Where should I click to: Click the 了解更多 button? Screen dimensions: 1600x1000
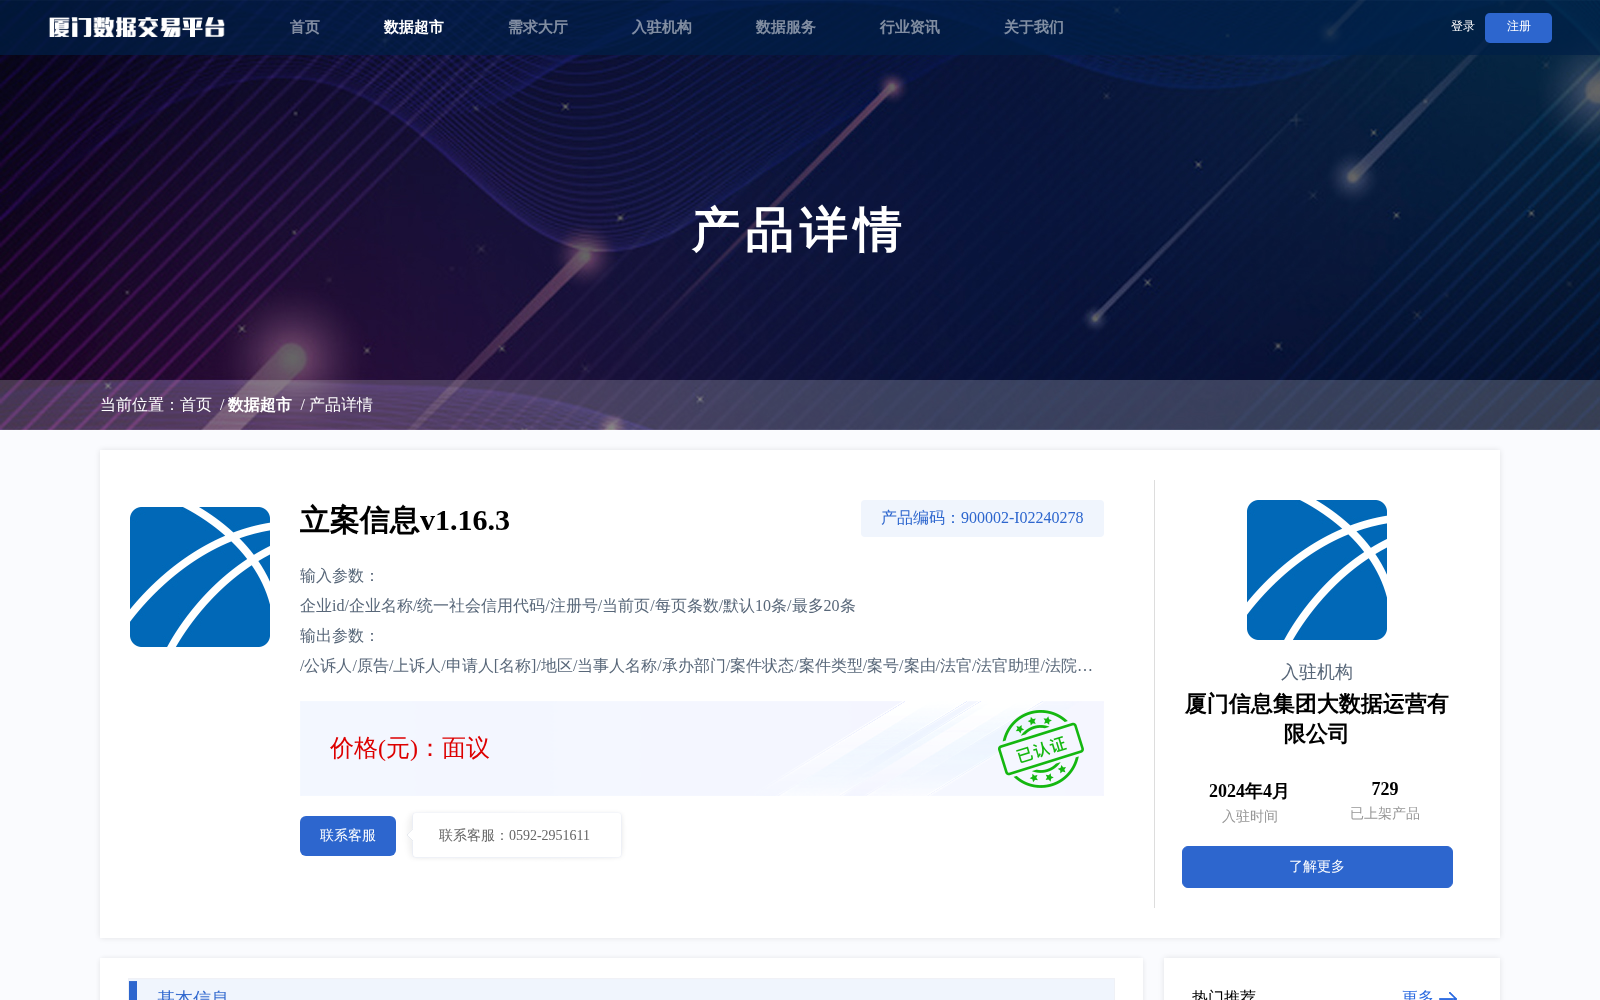coord(1317,867)
